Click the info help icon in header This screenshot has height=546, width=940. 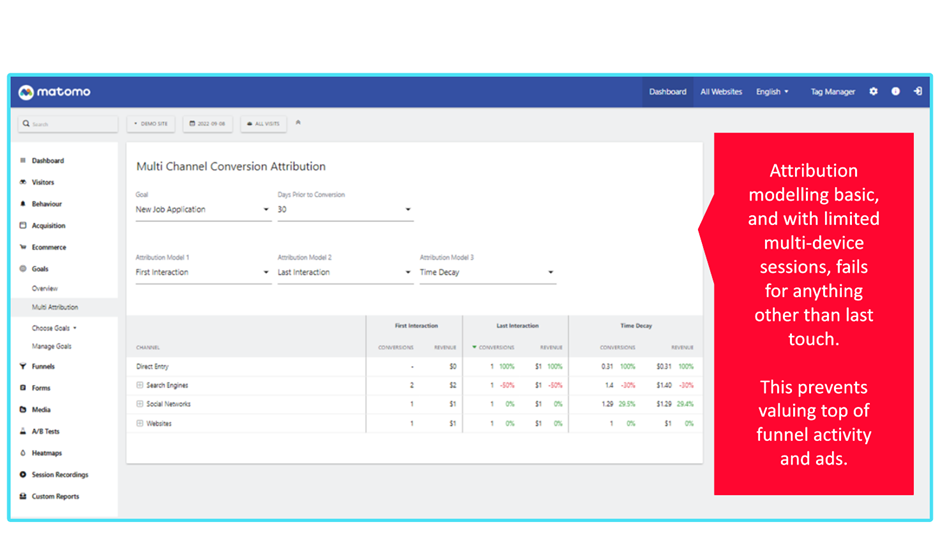pyautogui.click(x=896, y=91)
